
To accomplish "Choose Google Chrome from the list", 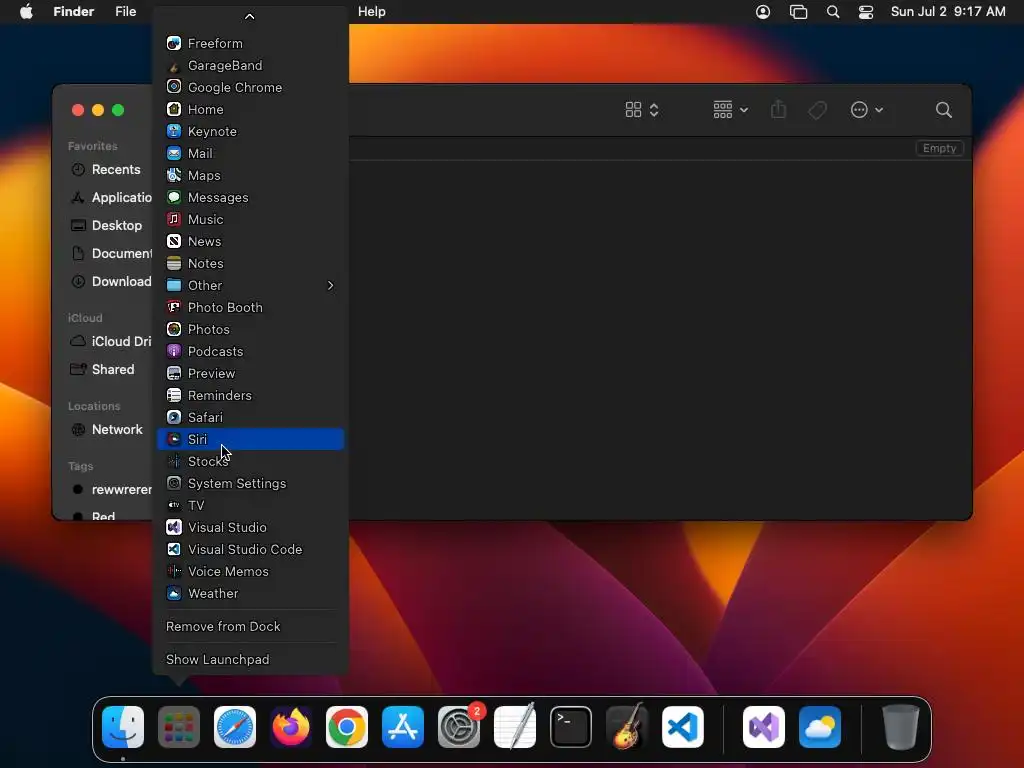I will pos(251,88).
